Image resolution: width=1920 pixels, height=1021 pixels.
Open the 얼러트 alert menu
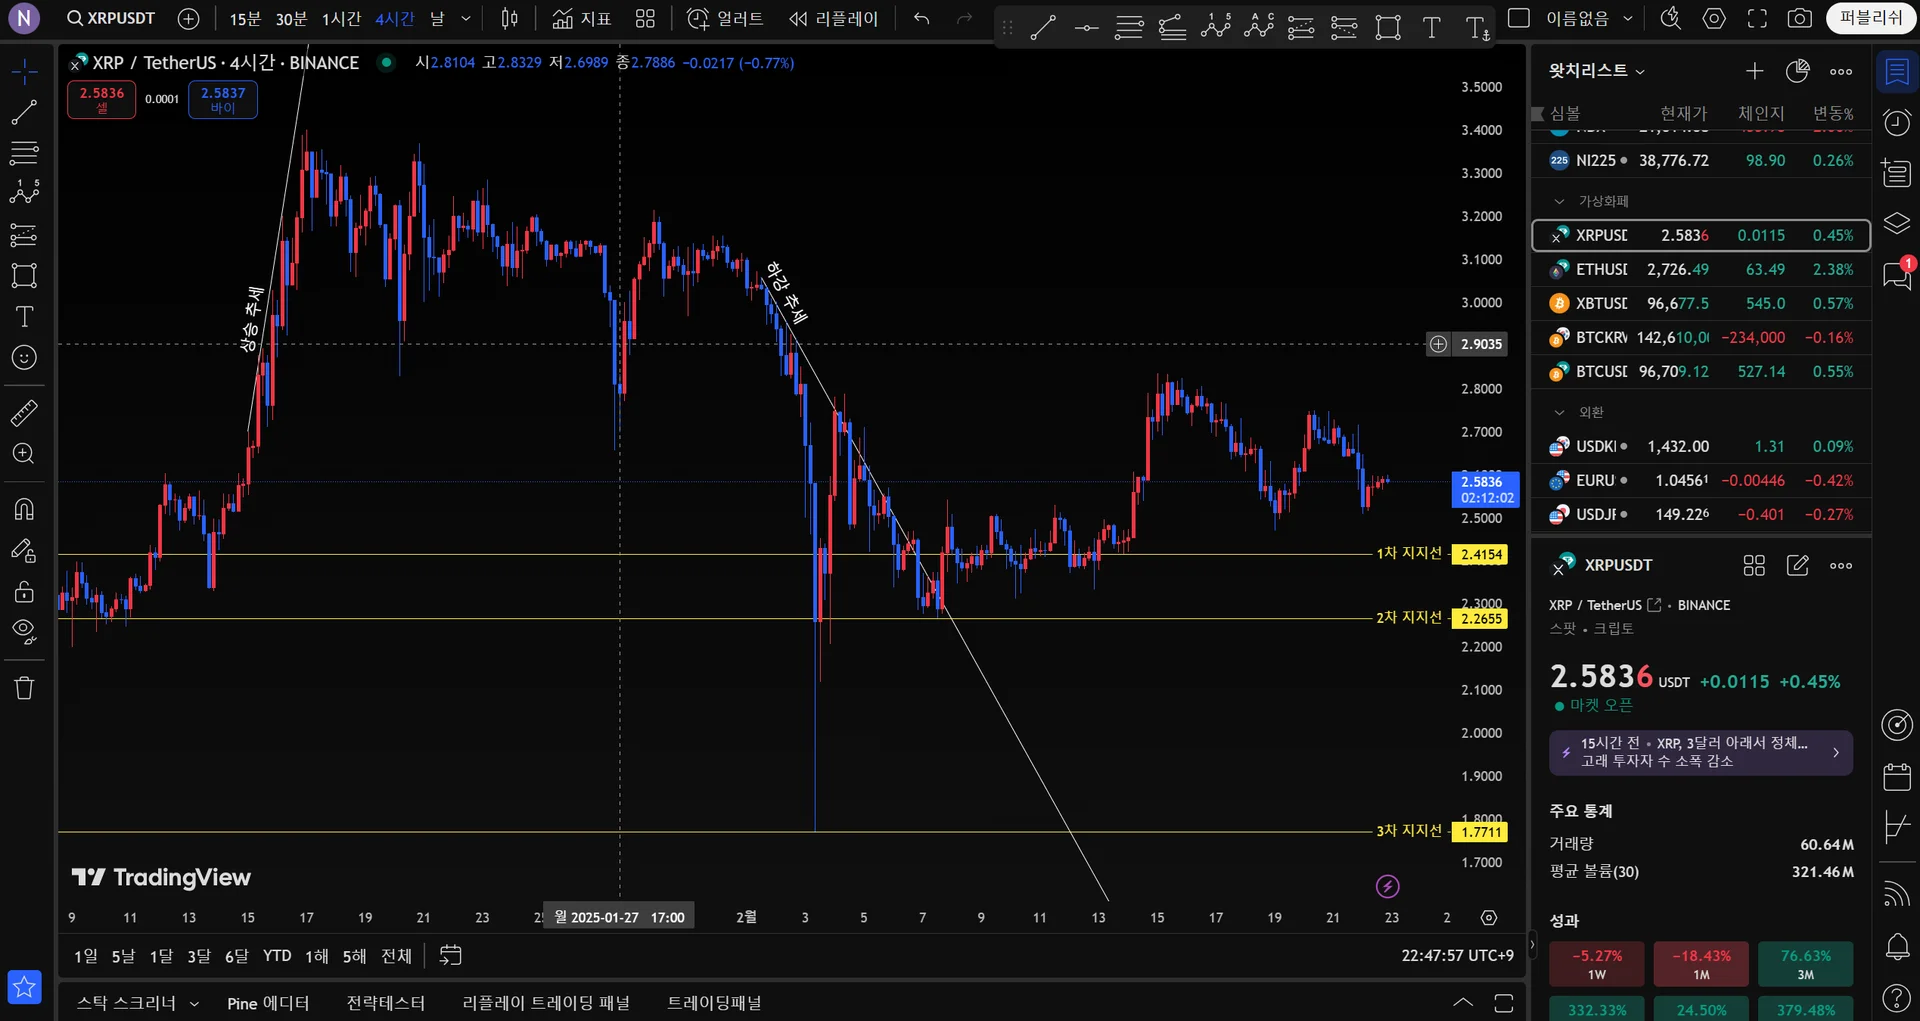[x=726, y=19]
